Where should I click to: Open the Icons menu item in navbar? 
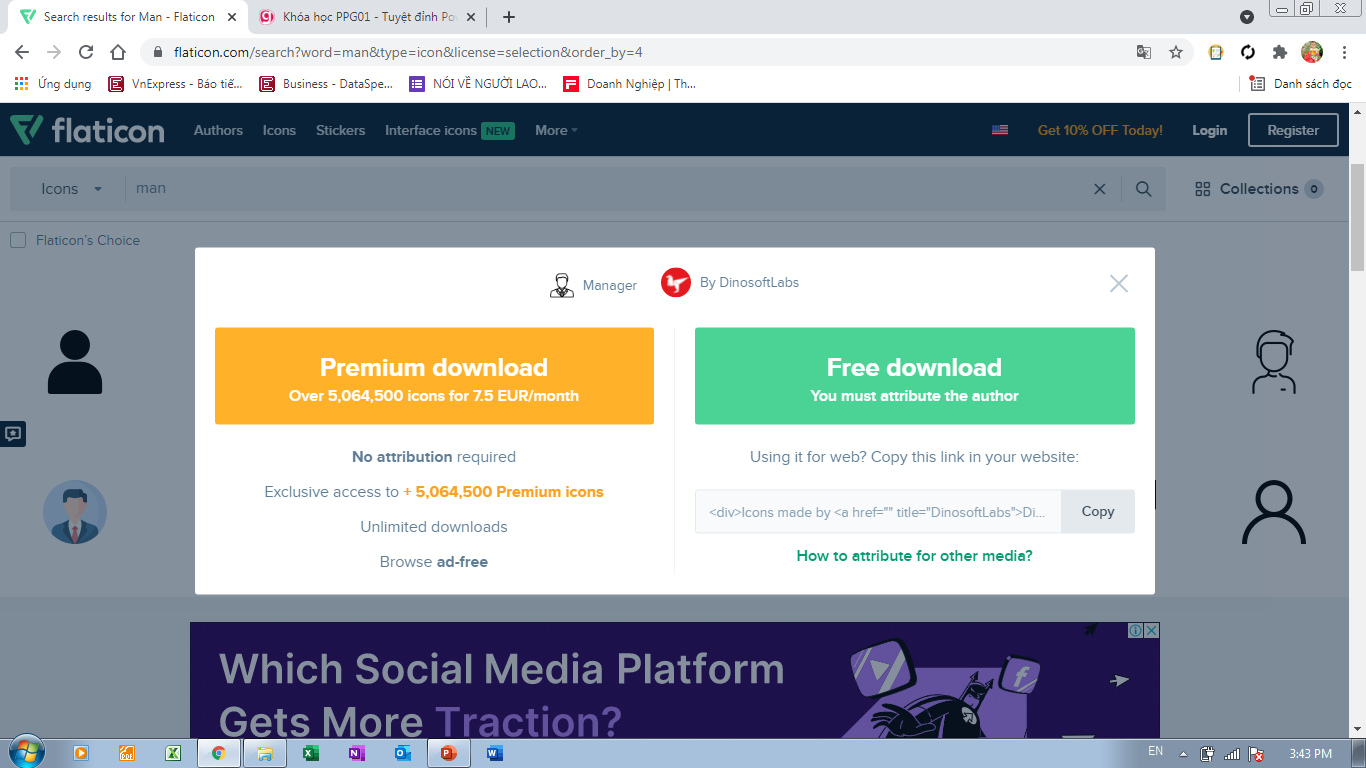coord(279,130)
